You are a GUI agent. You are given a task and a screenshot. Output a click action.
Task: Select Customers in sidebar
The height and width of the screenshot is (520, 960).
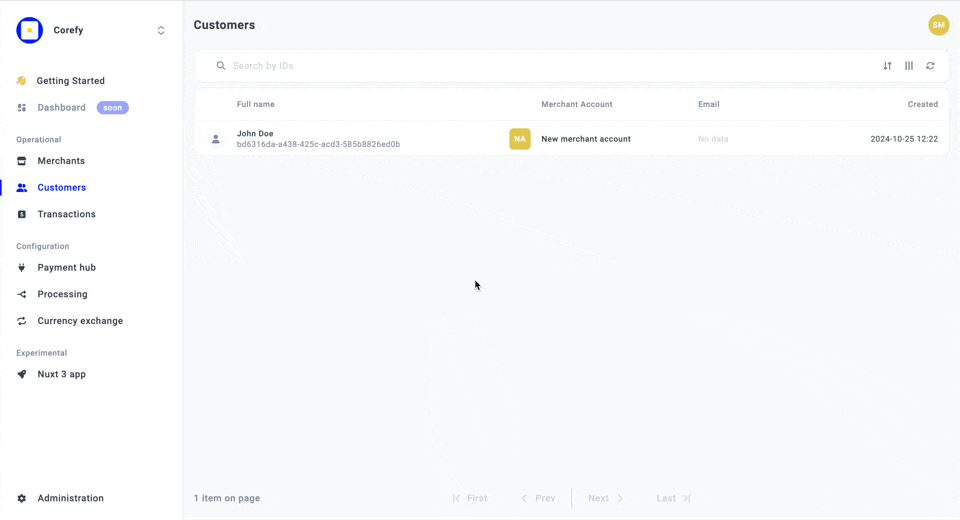point(61,187)
